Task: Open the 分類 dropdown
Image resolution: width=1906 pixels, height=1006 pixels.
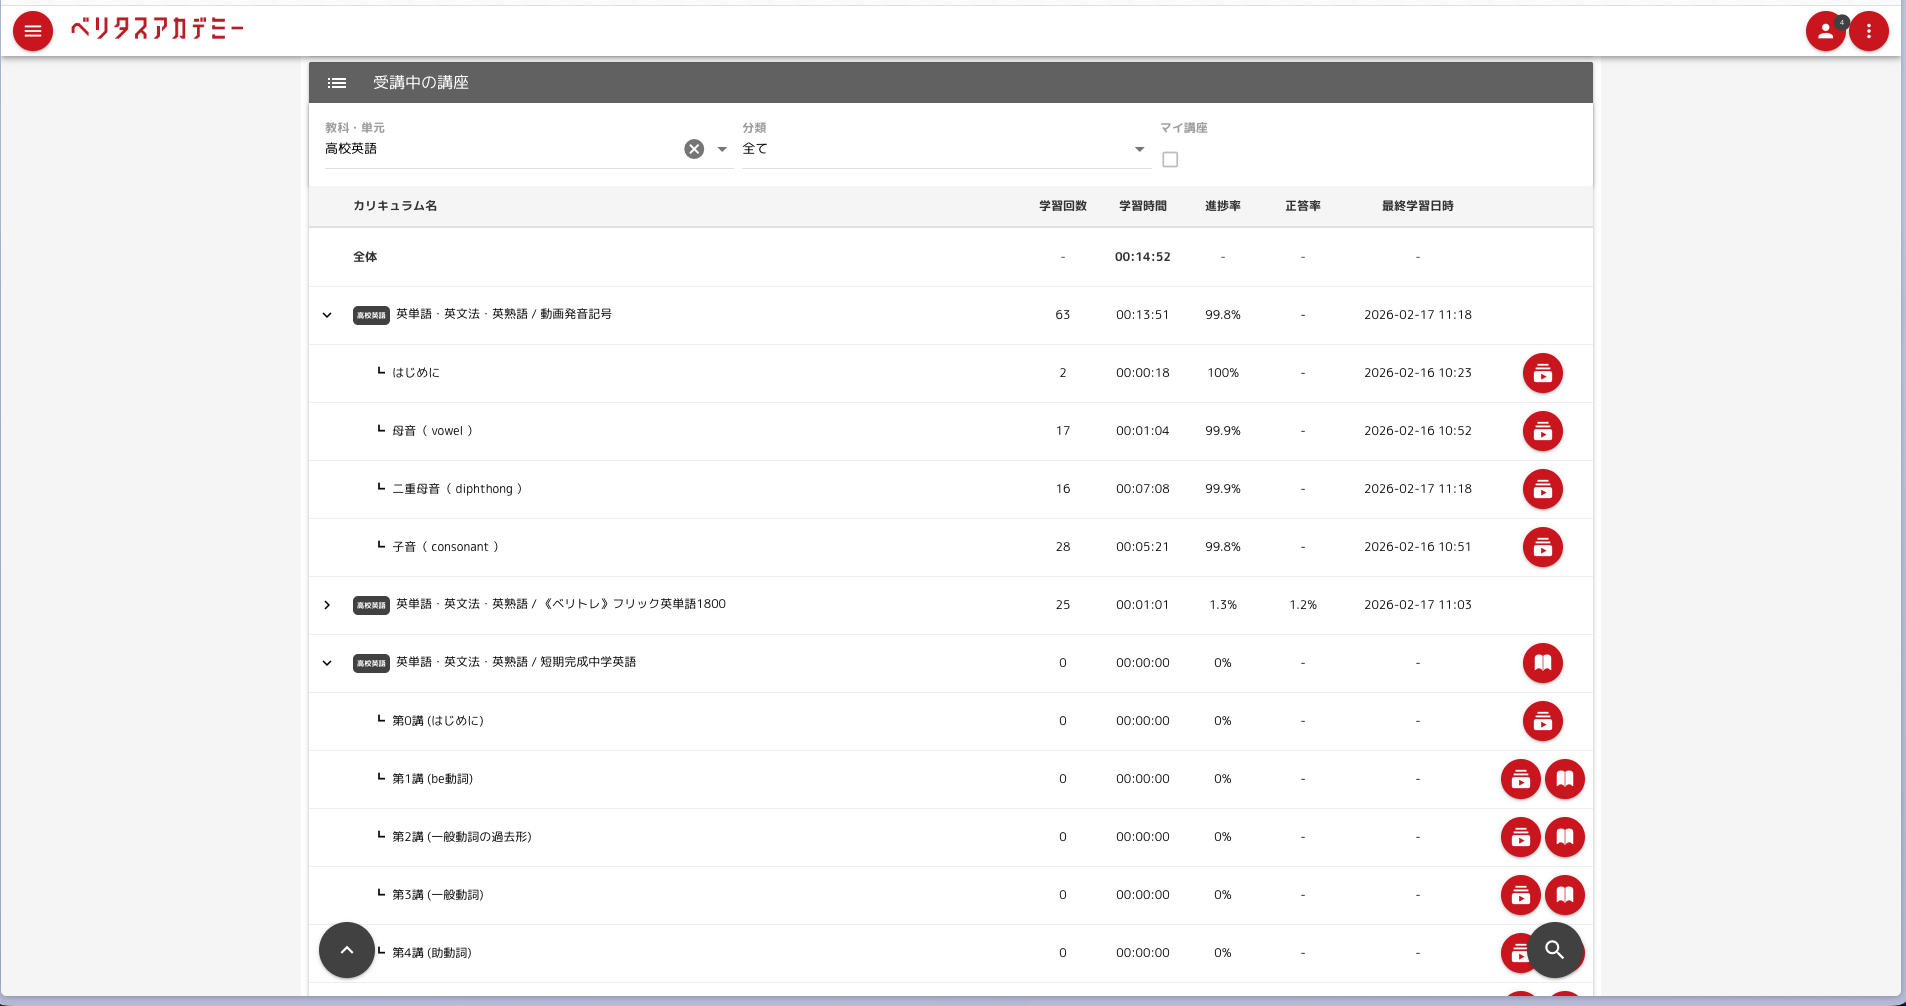Action: [944, 149]
